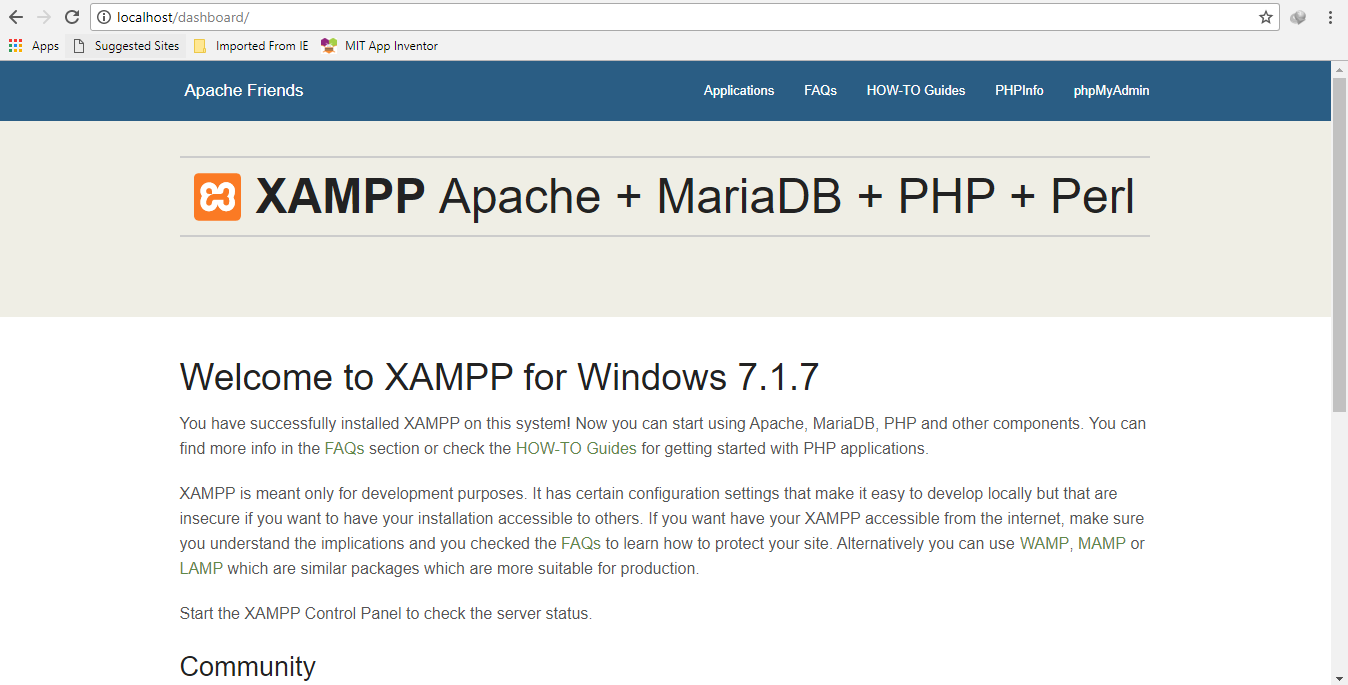Click the Community heading

(x=248, y=666)
